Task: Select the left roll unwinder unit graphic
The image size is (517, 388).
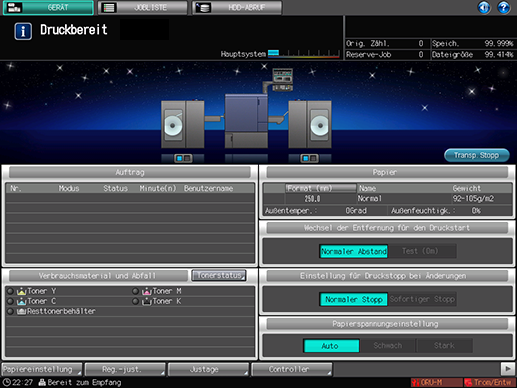Action: [x=183, y=124]
